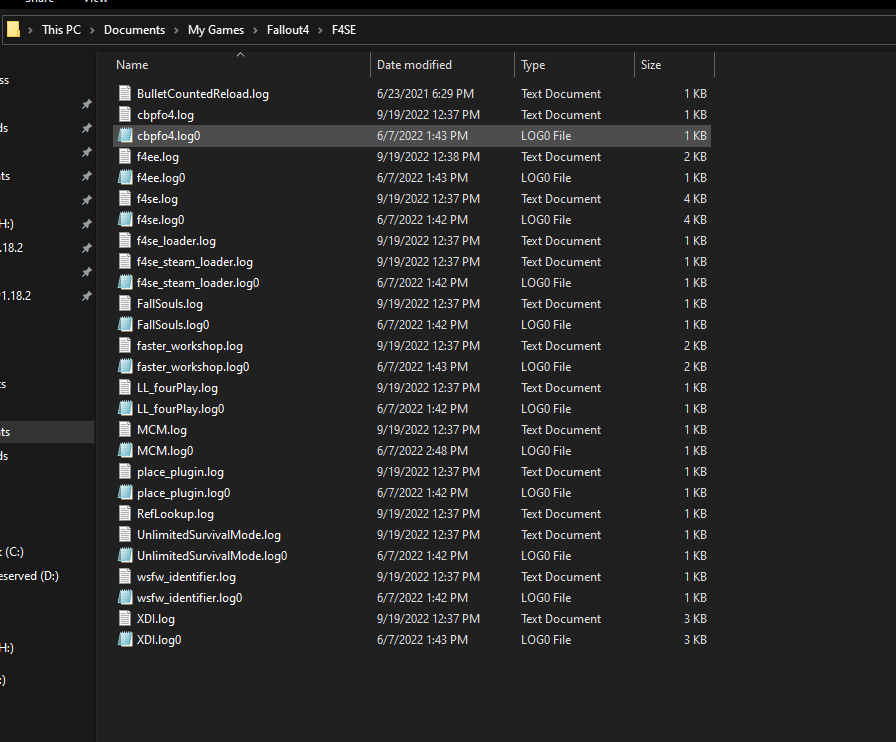Click the f4se.log0 notepad icon
896x742 pixels.
pos(125,220)
